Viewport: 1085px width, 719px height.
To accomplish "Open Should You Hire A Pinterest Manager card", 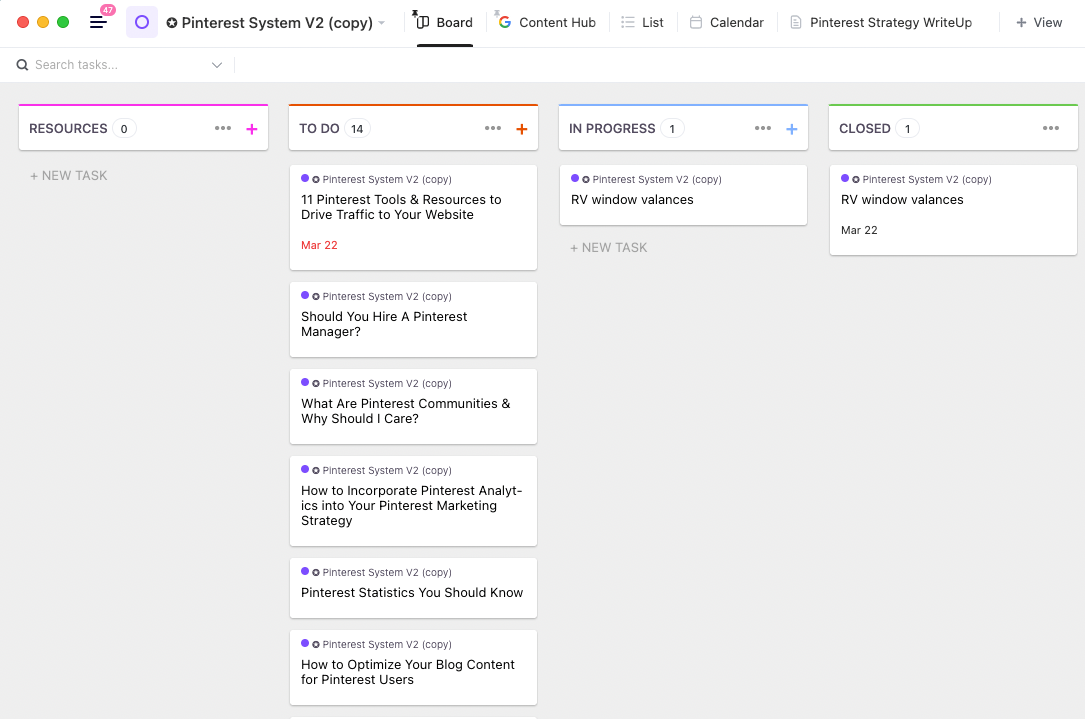I will coord(413,320).
